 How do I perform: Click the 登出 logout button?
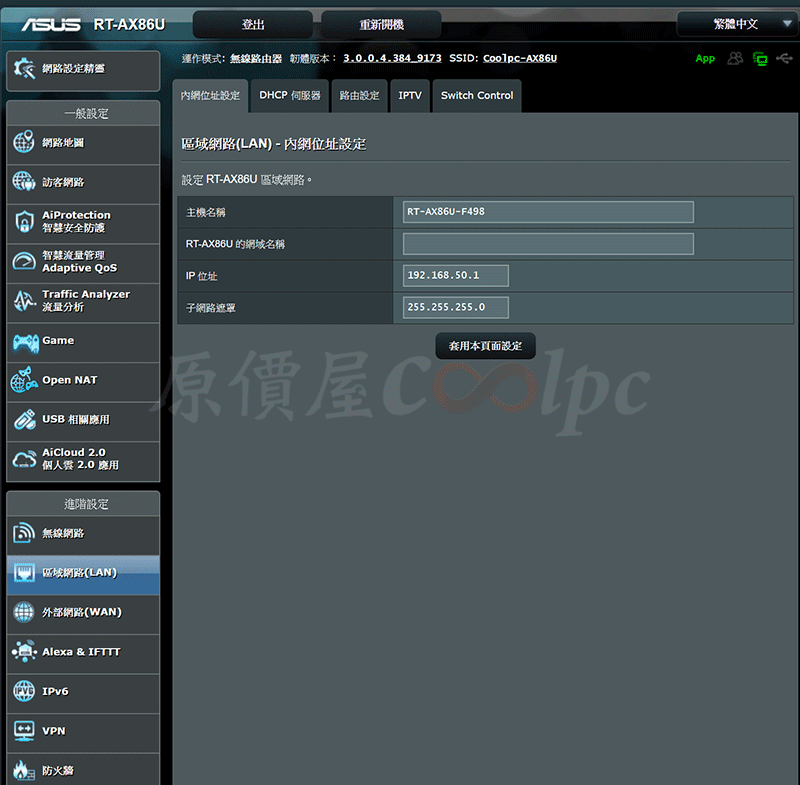pos(253,24)
